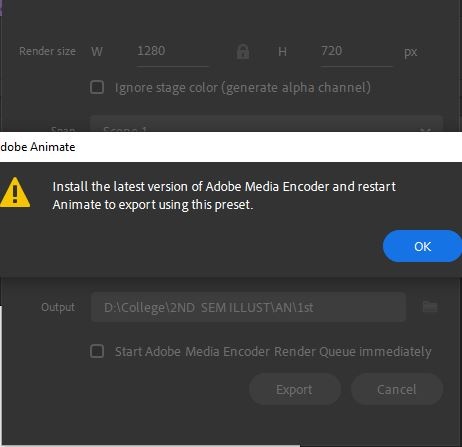Click the chevron arrow of the Span dropdown
Image resolution: width=462 pixels, height=447 pixels.
425,129
